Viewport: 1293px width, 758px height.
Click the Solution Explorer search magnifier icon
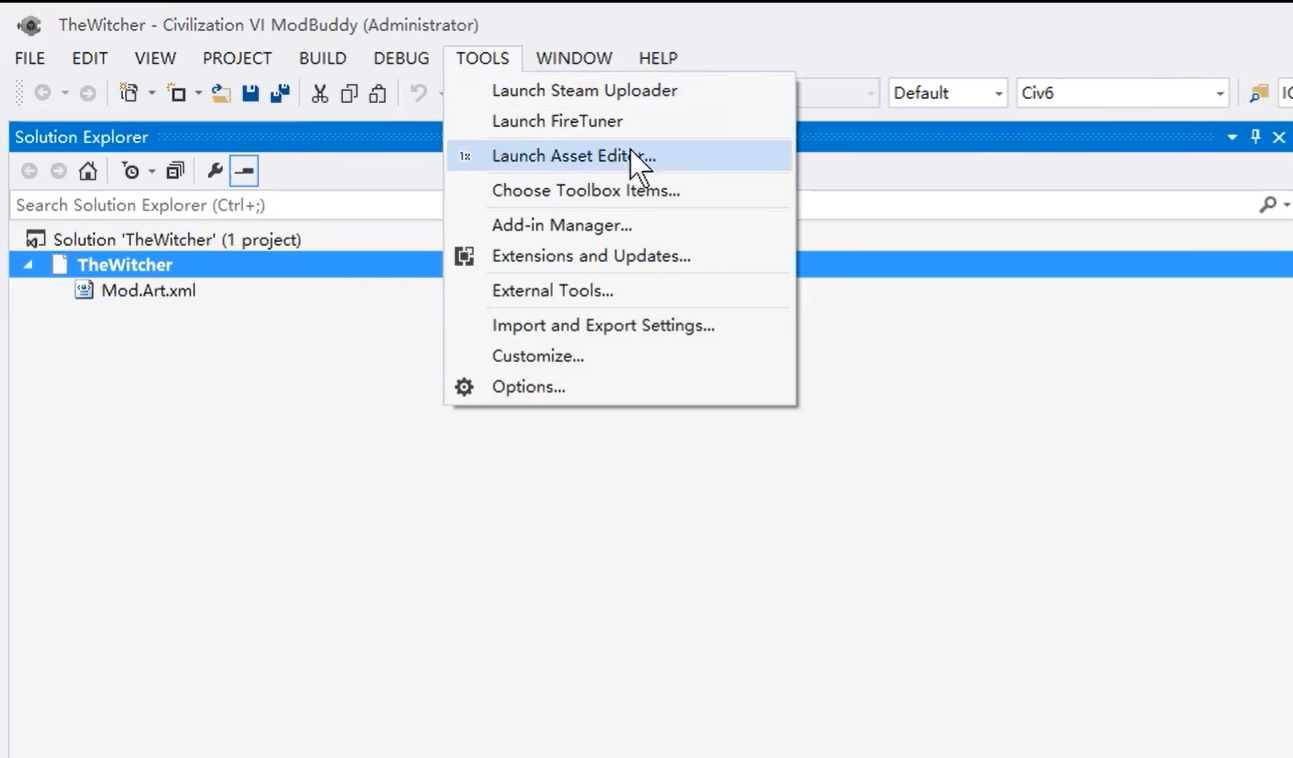[x=1268, y=205]
